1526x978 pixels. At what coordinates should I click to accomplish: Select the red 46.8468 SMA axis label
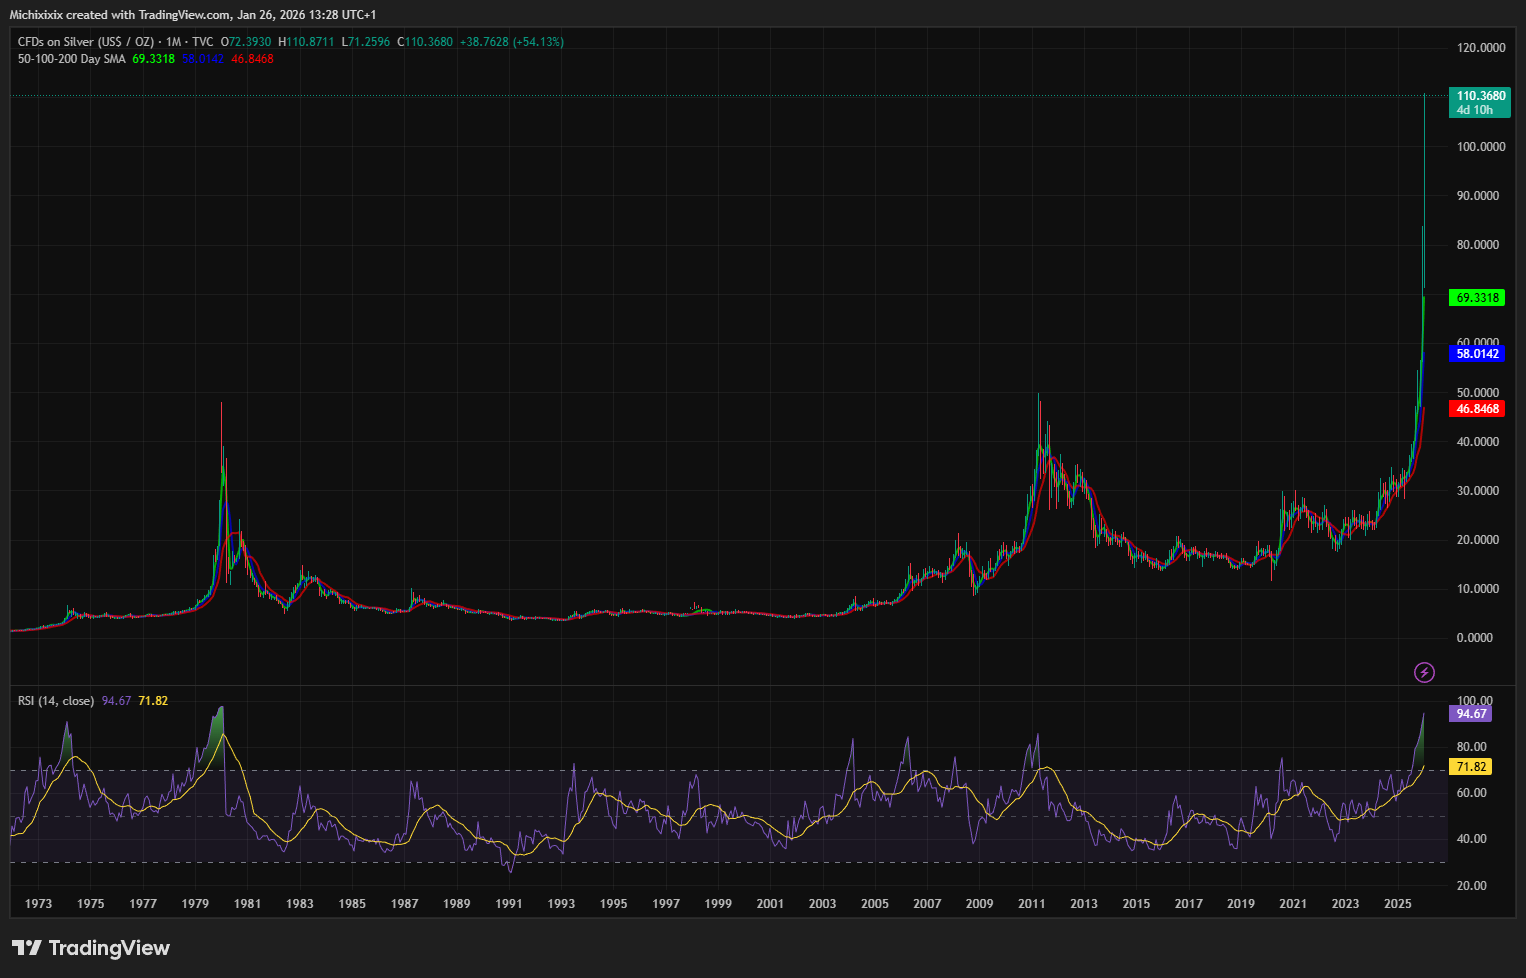(x=1477, y=409)
